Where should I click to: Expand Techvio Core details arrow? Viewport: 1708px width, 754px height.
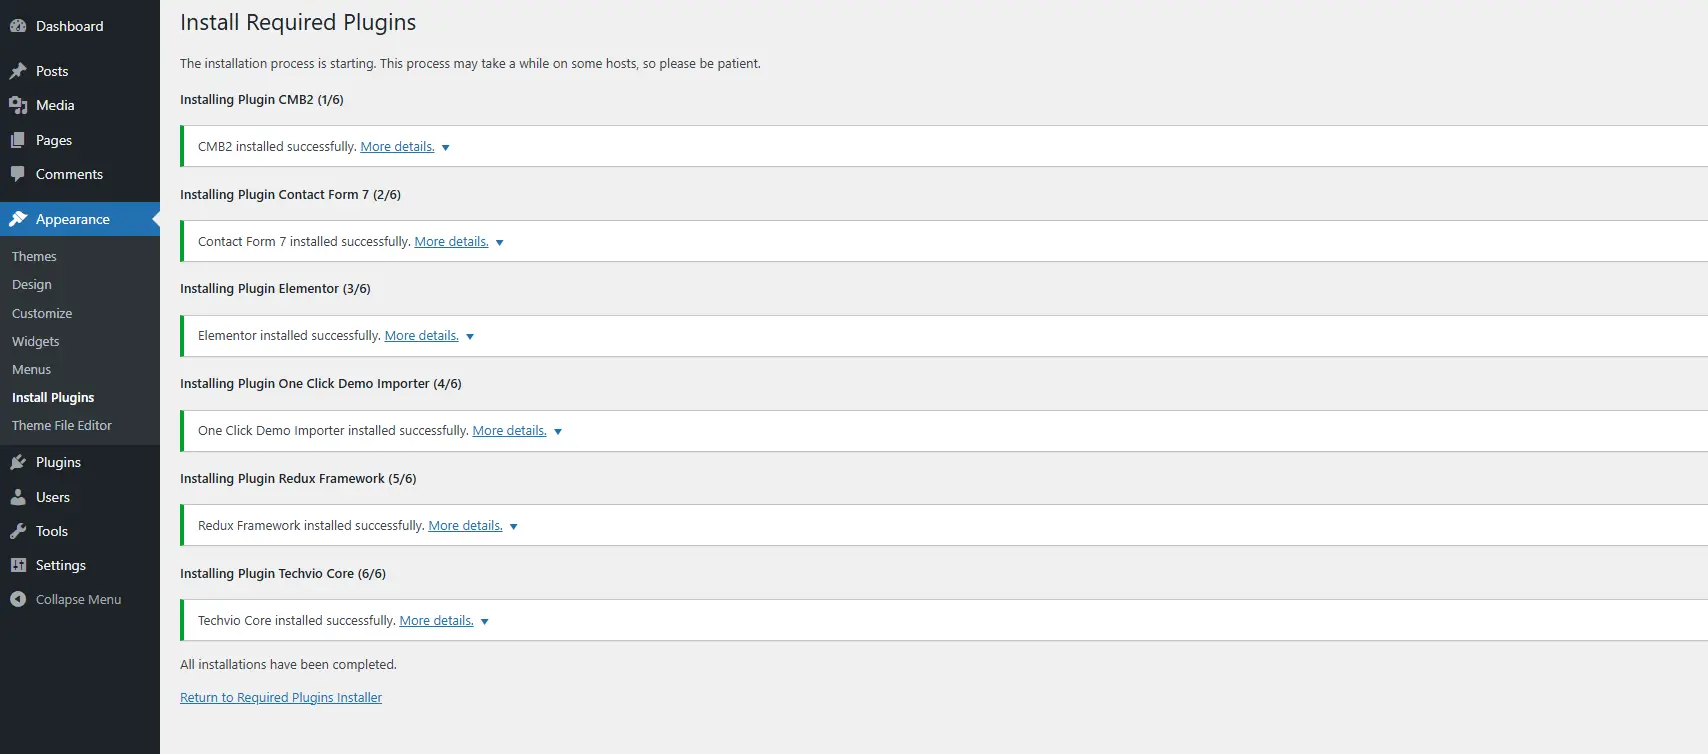click(485, 621)
